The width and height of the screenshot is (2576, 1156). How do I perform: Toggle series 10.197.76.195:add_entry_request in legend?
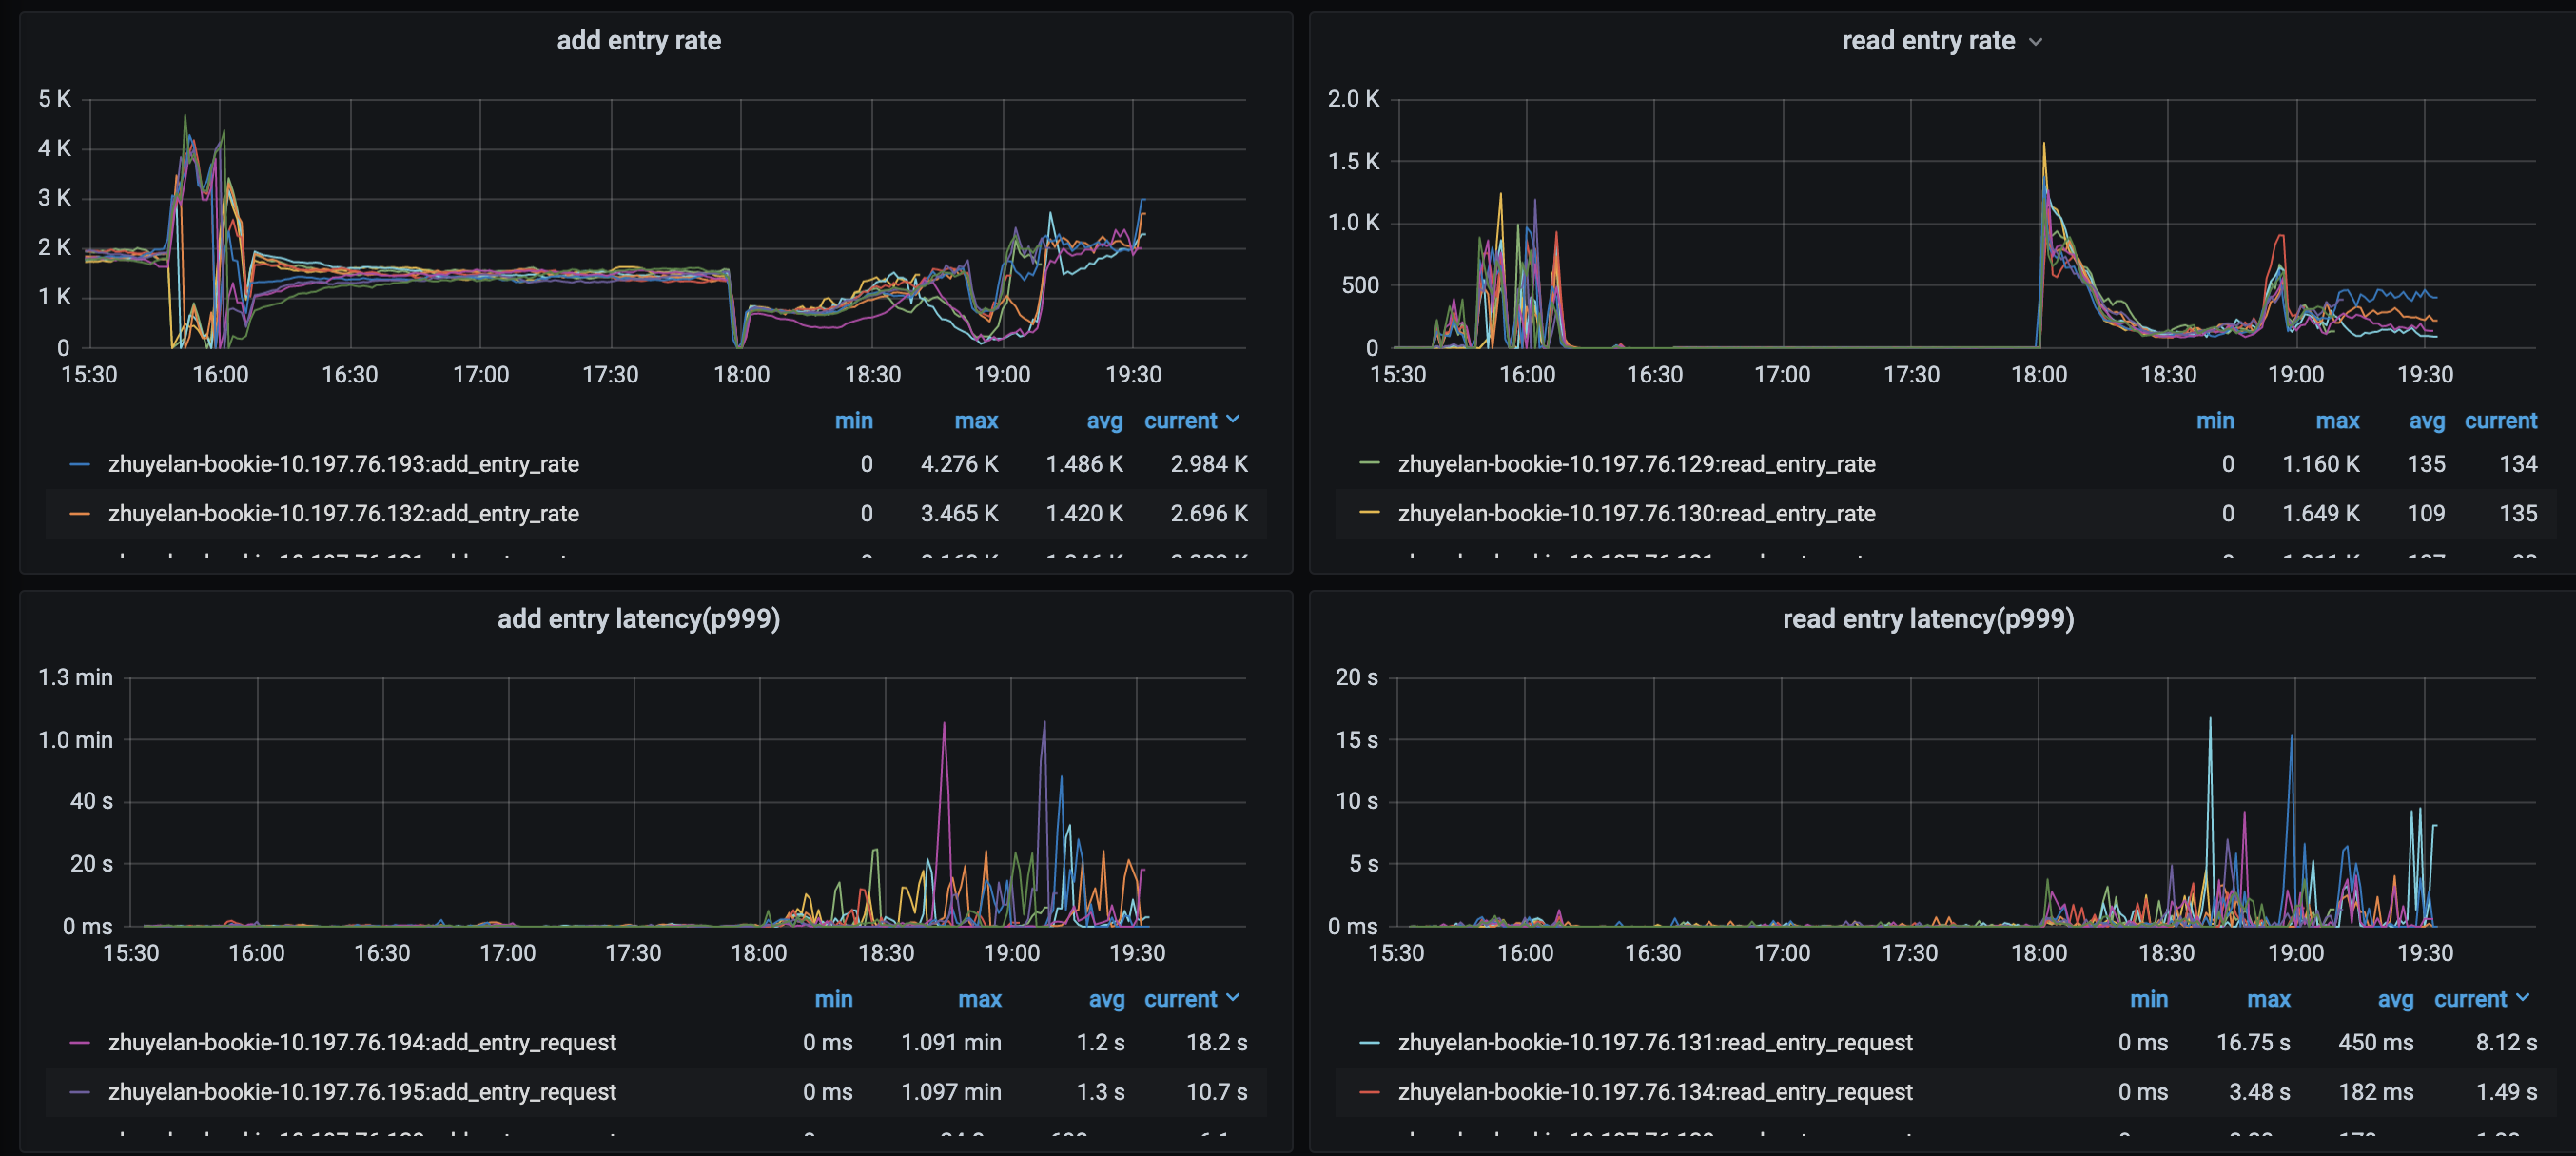point(362,1092)
